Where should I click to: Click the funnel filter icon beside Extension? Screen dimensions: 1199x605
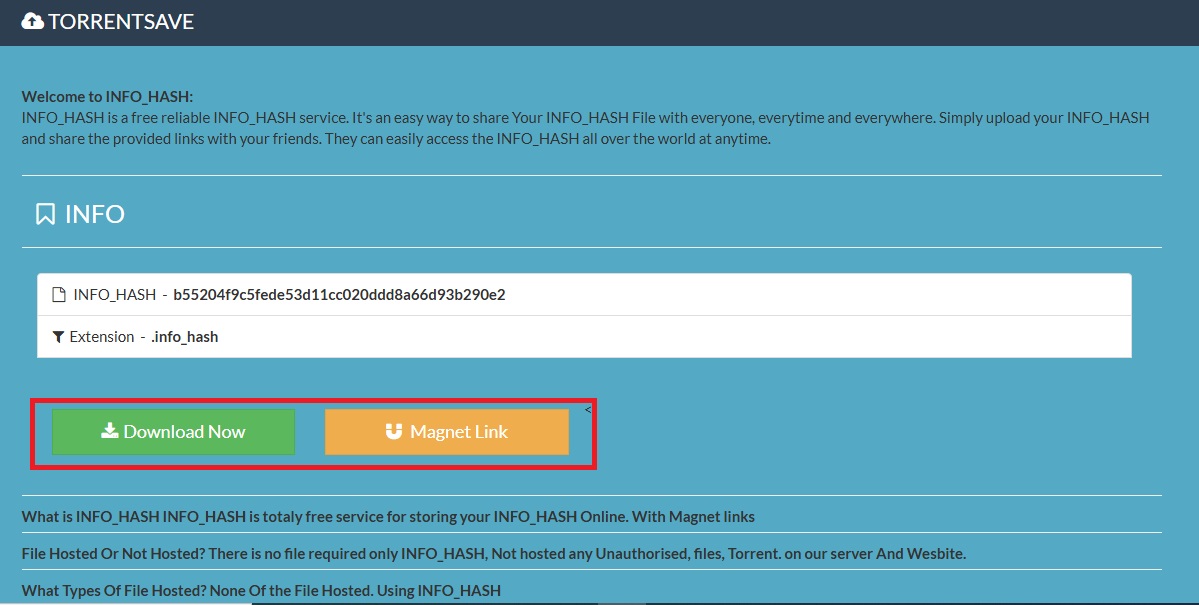pos(59,337)
